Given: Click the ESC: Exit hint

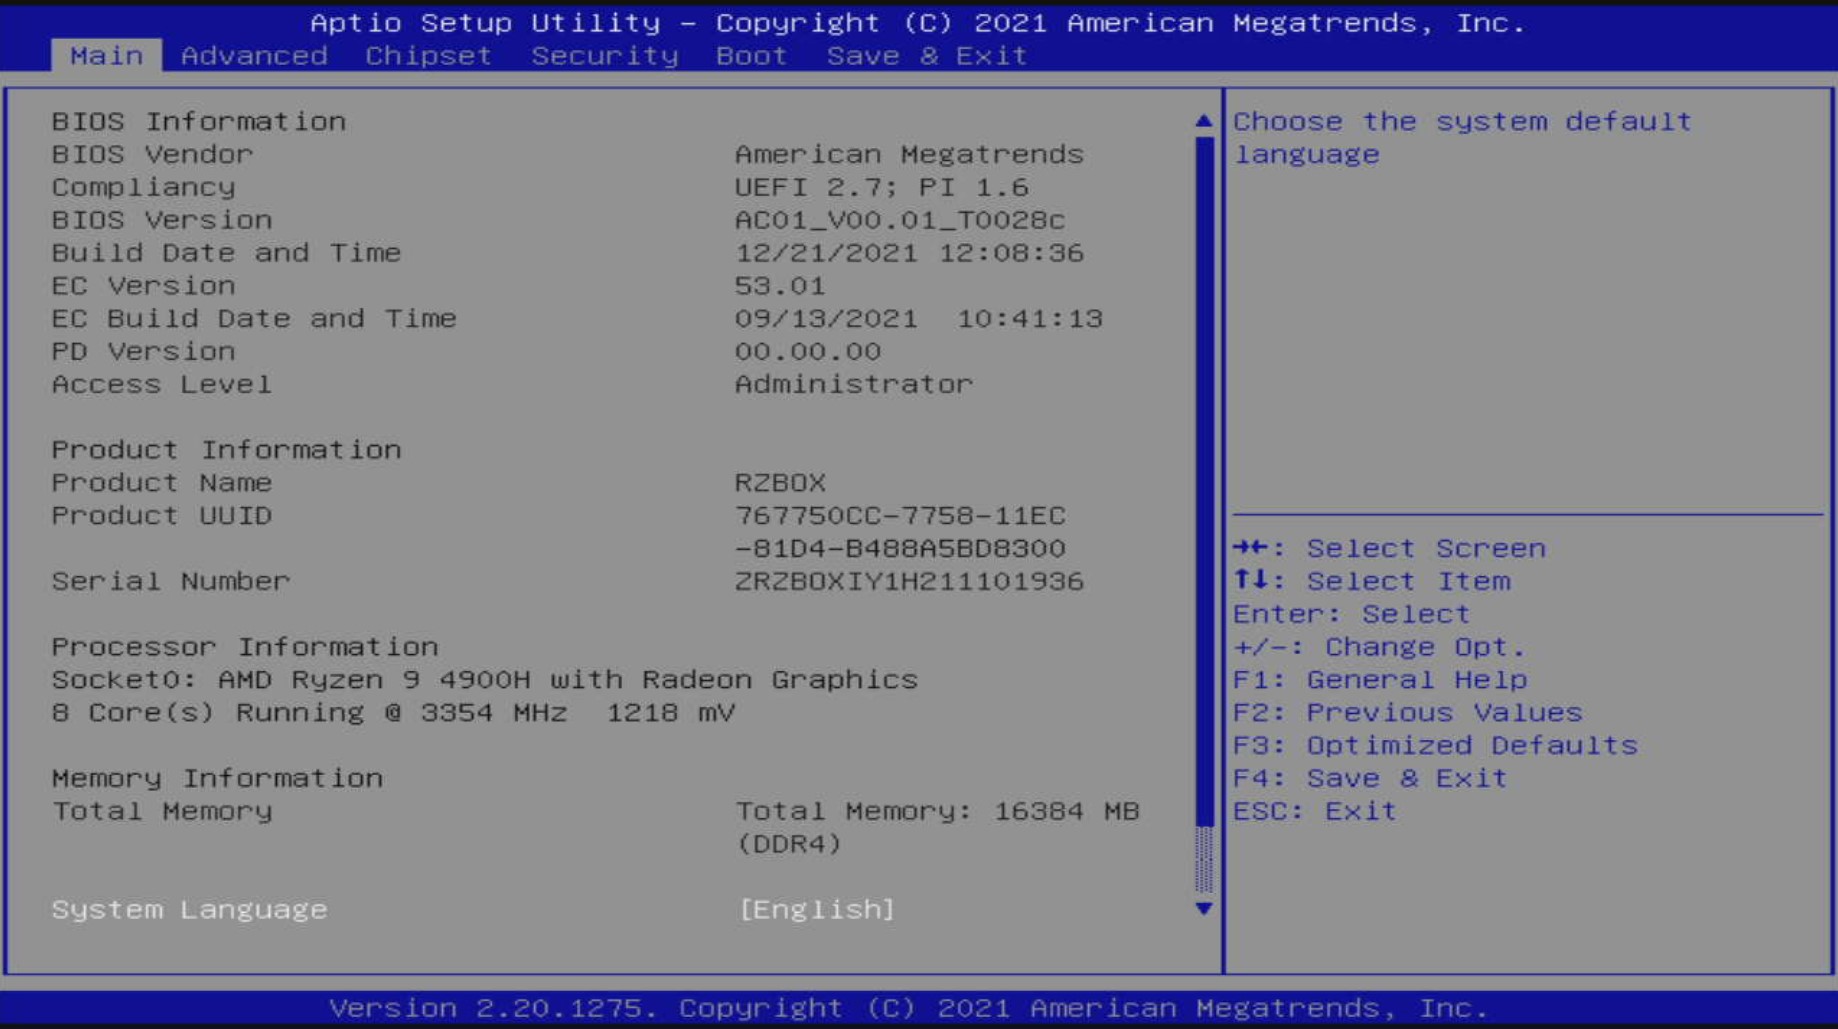Looking at the screenshot, I should coord(1314,811).
